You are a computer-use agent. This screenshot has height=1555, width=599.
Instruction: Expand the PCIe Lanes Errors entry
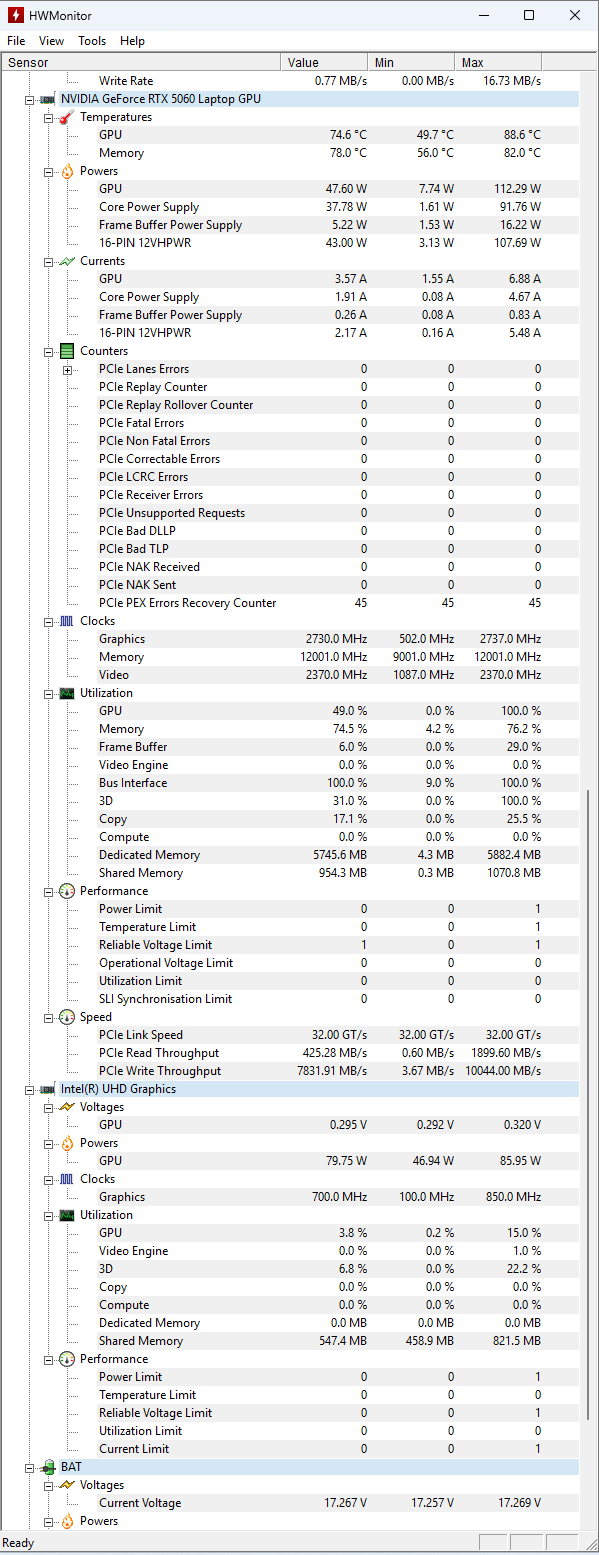[x=67, y=369]
